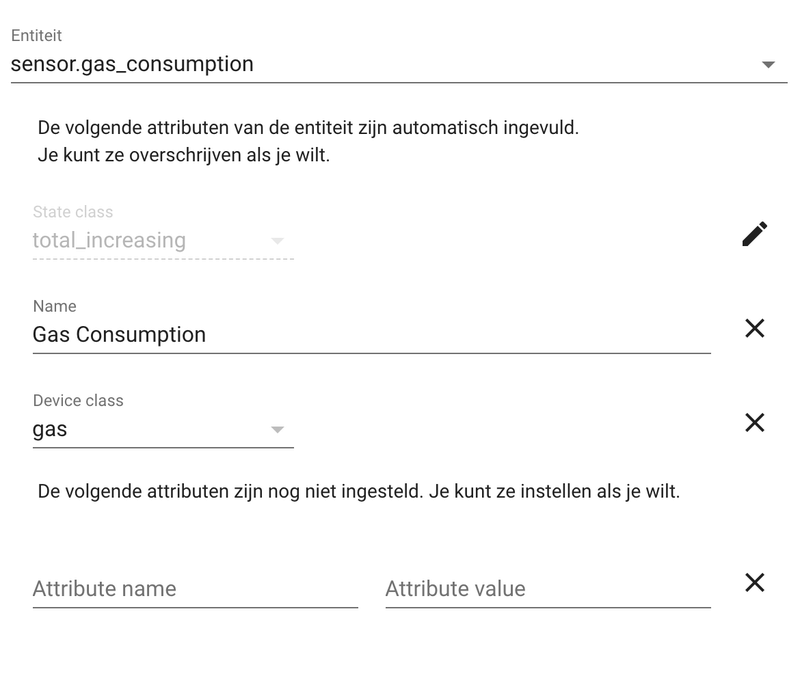Click the State class label
Viewport: 800px width, 674px height.
click(x=73, y=212)
